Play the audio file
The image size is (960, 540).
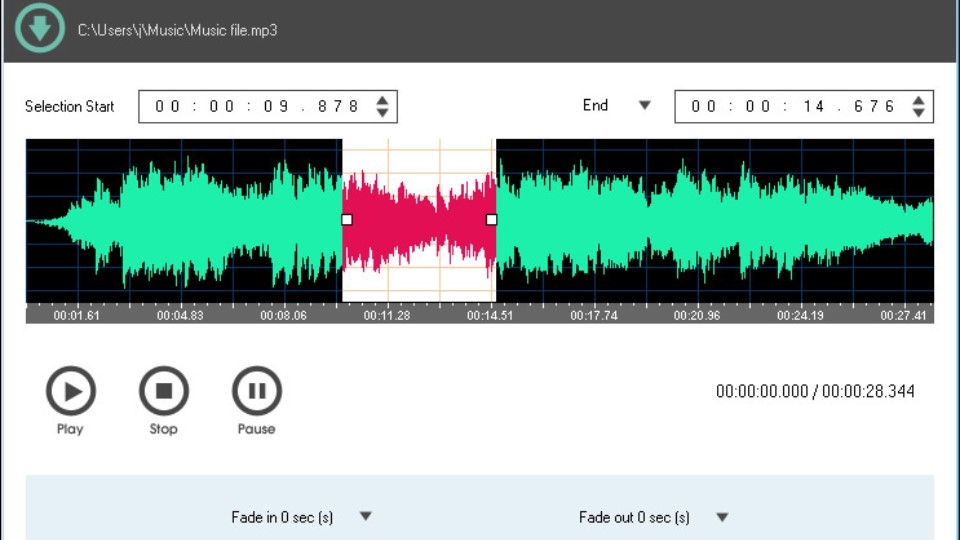pyautogui.click(x=71, y=391)
